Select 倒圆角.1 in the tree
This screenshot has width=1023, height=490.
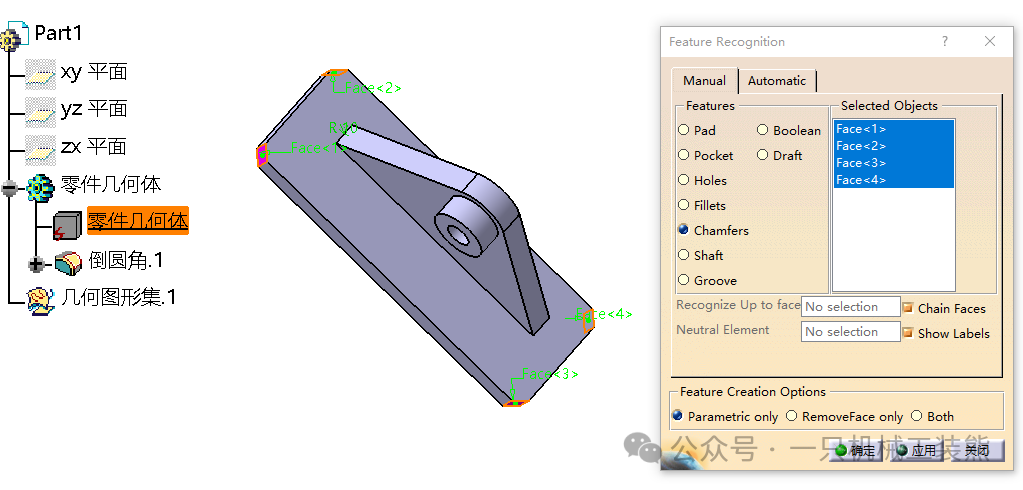(x=125, y=260)
